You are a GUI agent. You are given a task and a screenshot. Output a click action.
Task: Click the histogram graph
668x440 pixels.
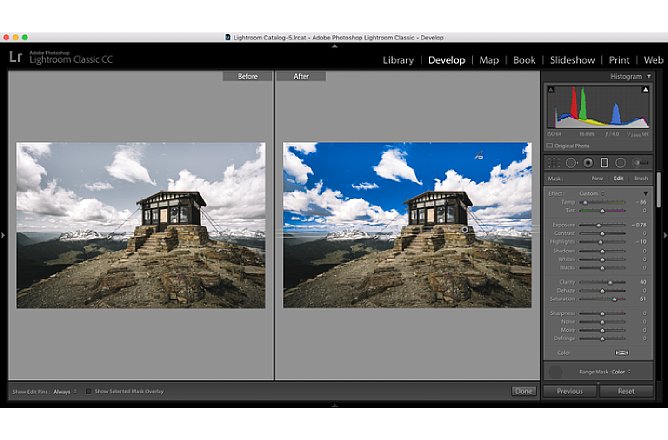[598, 107]
